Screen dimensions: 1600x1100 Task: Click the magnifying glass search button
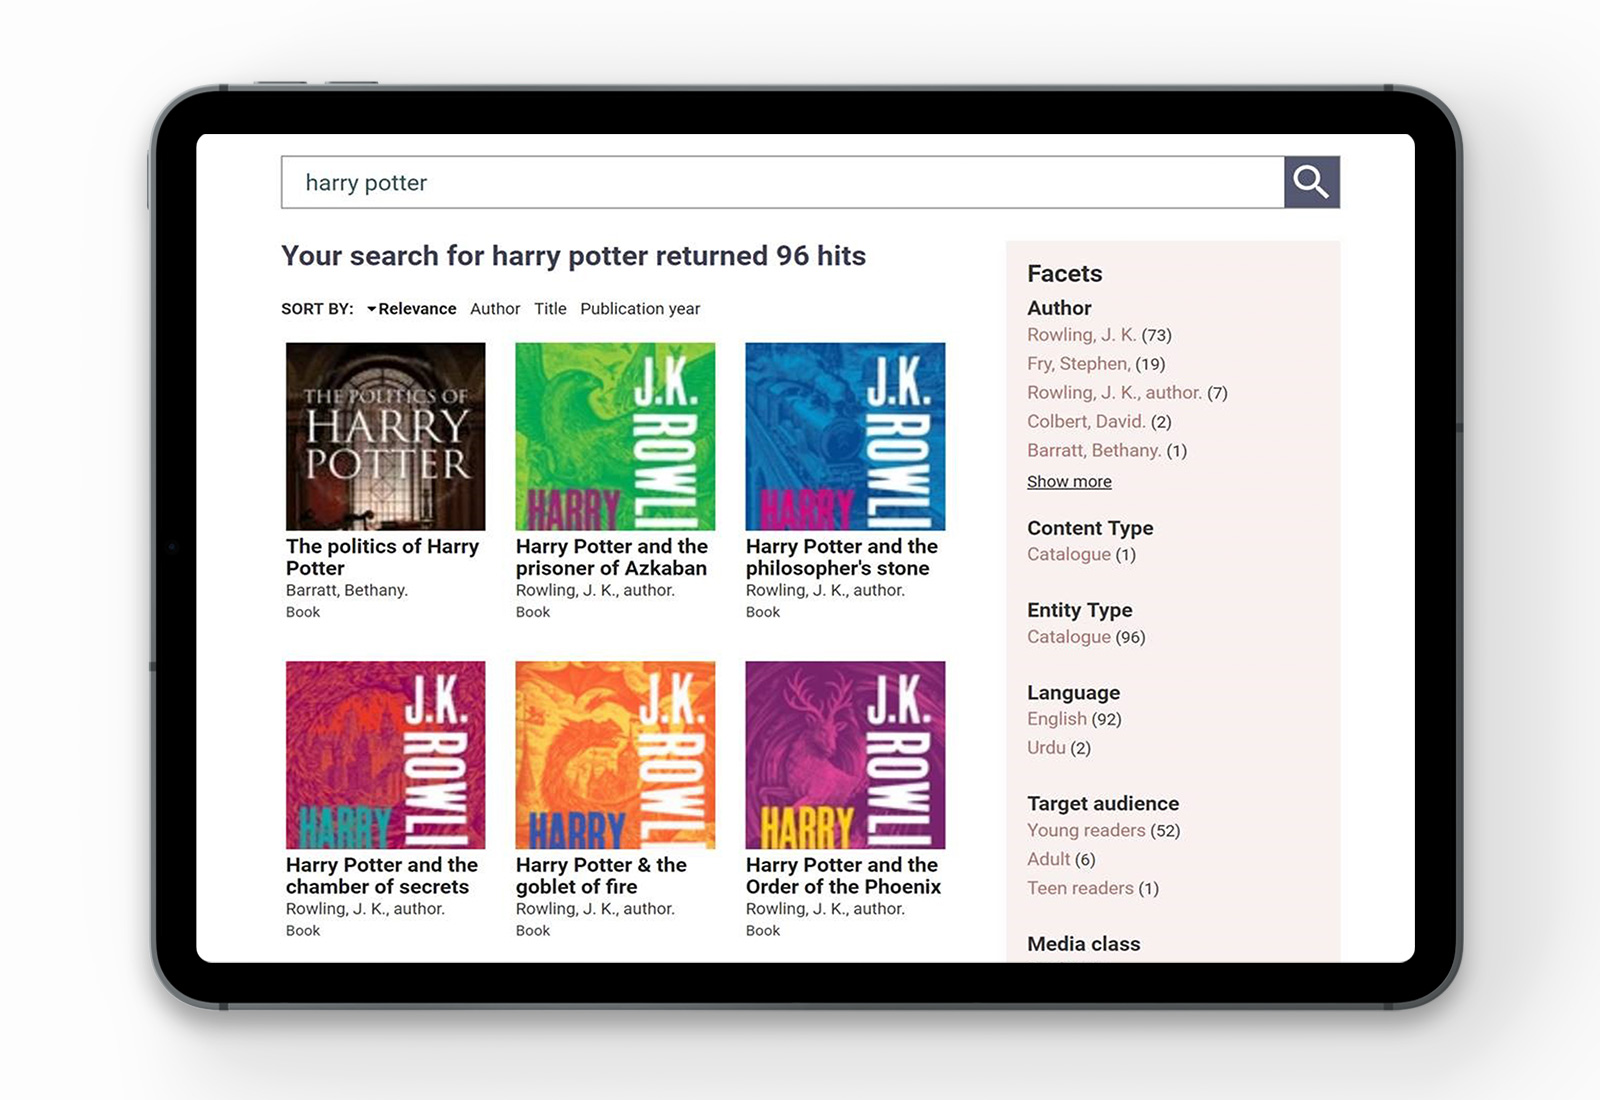1311,182
